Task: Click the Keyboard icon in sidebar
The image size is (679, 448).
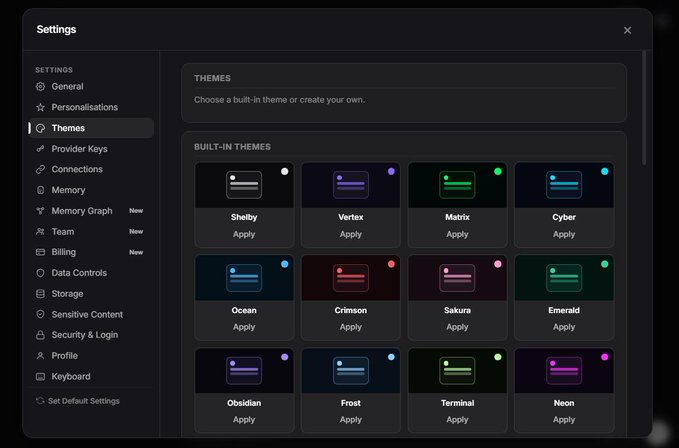Action: (x=40, y=377)
